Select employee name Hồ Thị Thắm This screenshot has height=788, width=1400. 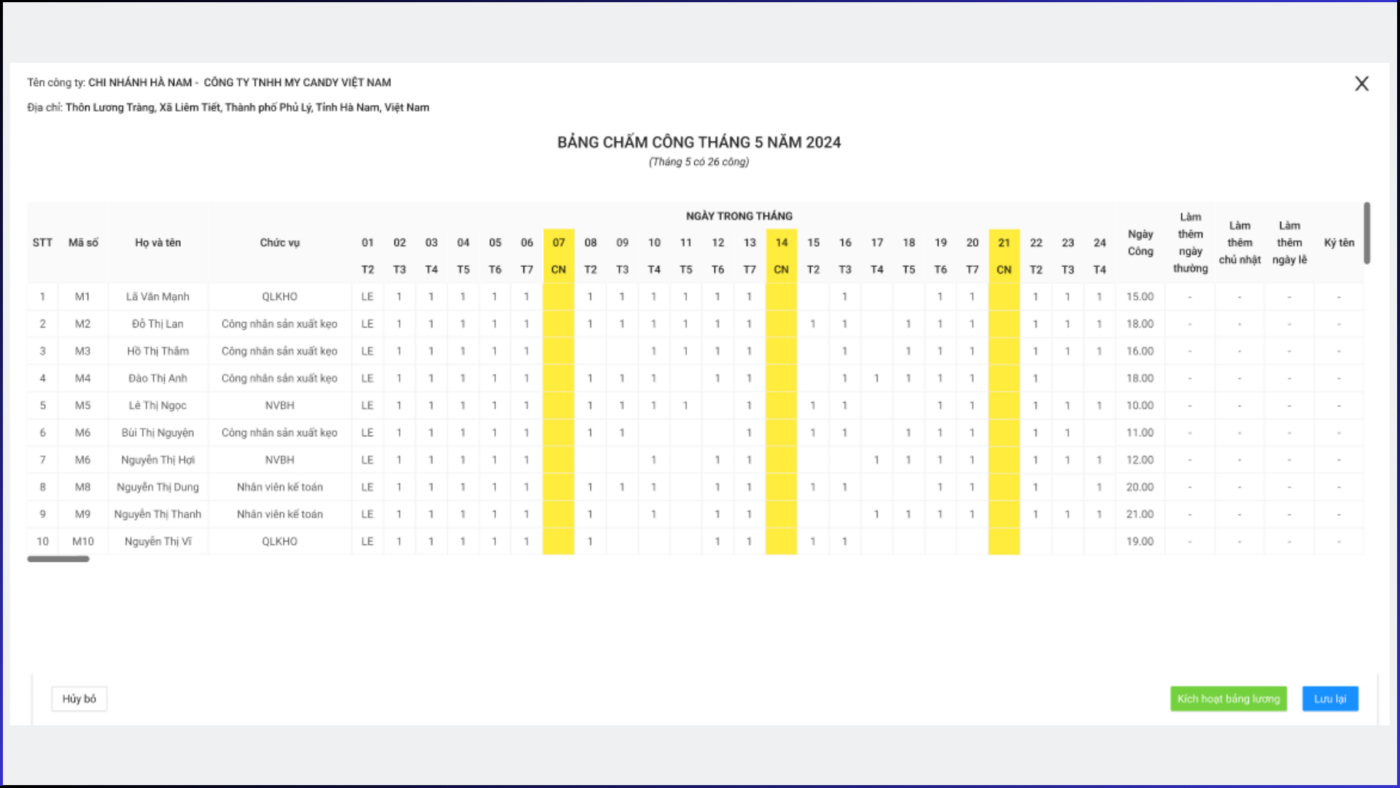158,351
